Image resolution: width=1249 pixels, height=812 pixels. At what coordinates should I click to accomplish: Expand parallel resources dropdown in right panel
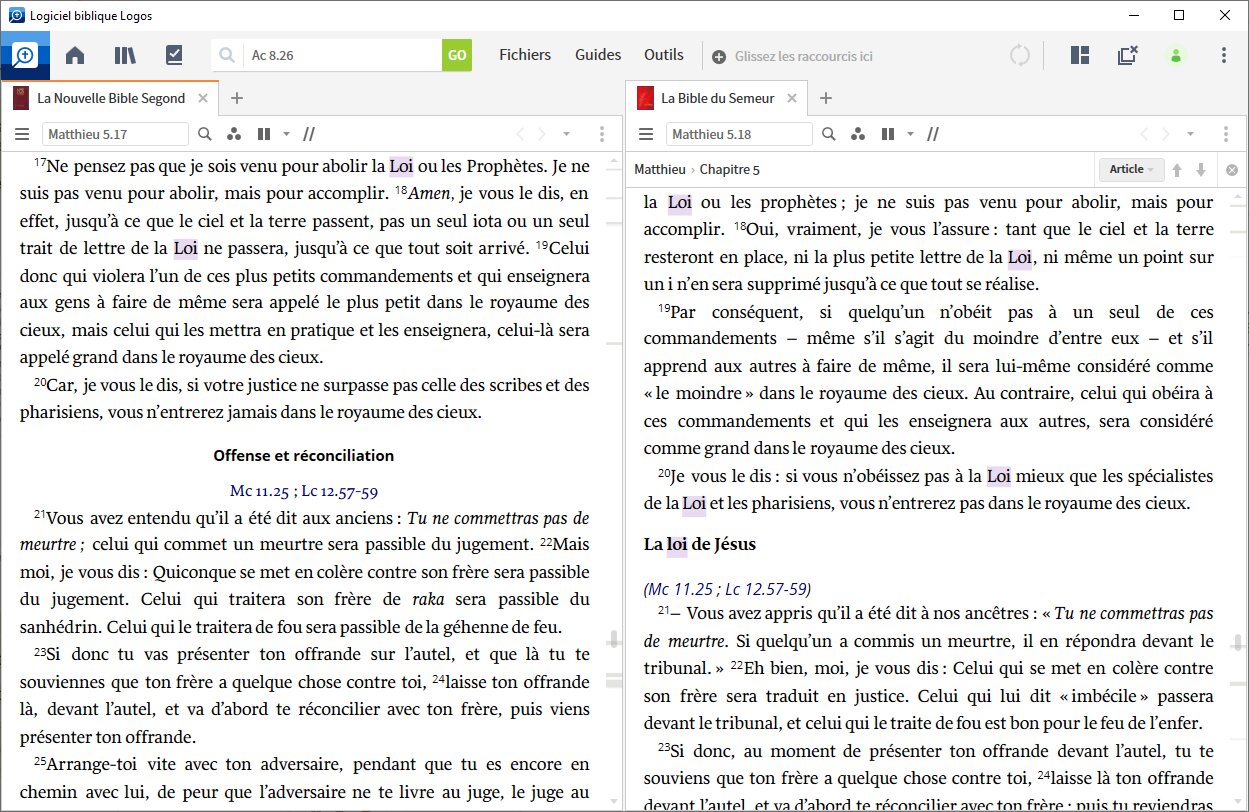tap(911, 134)
